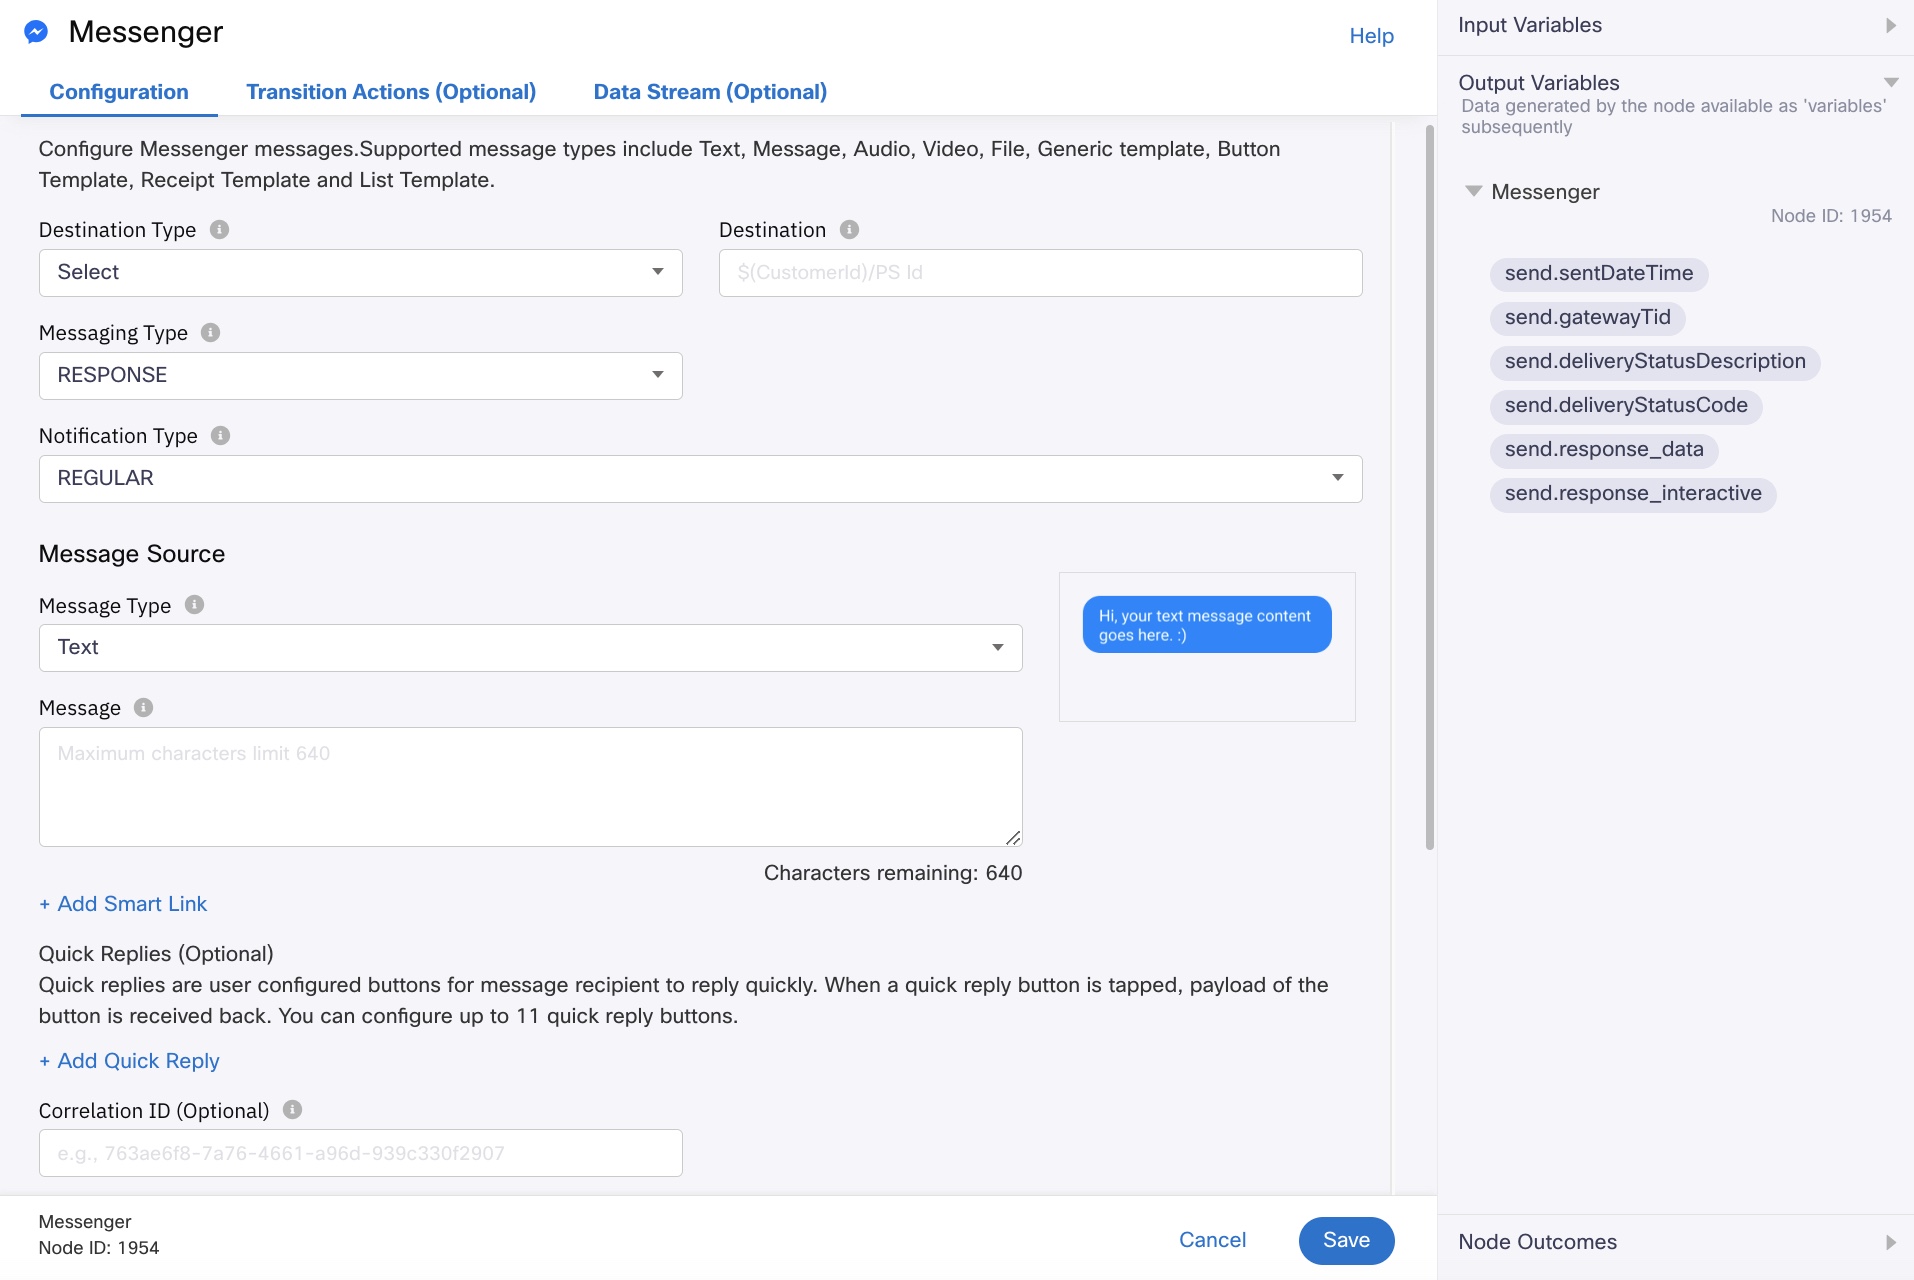Screen dimensions: 1914x1280
Task: Open Data Stream (Optional) tab
Action: coord(710,92)
